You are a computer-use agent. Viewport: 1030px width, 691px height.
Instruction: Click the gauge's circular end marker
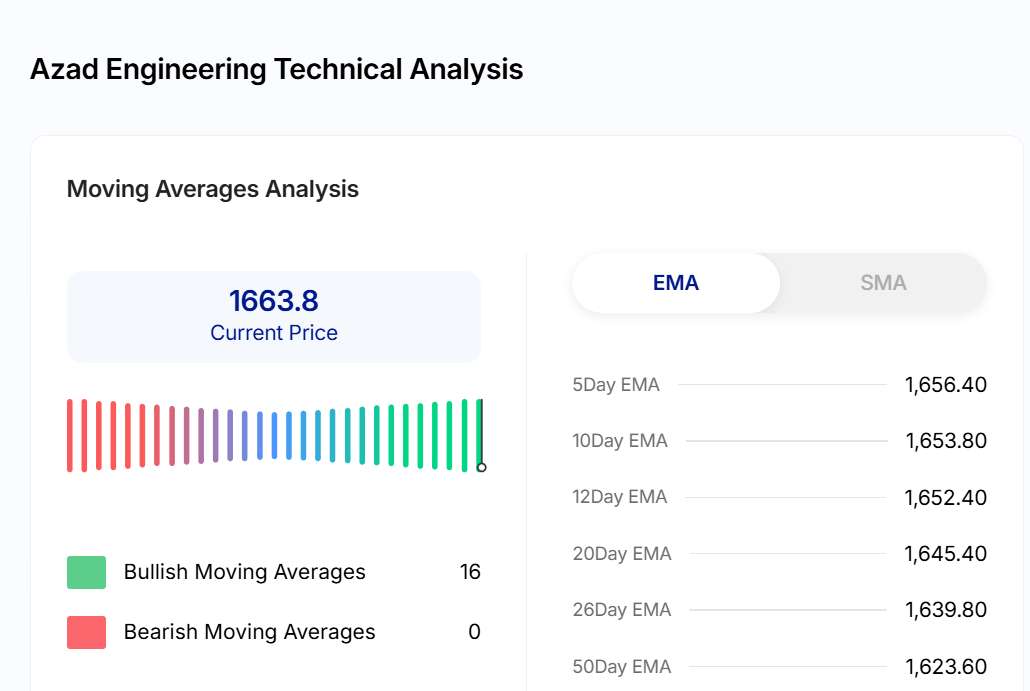(481, 467)
